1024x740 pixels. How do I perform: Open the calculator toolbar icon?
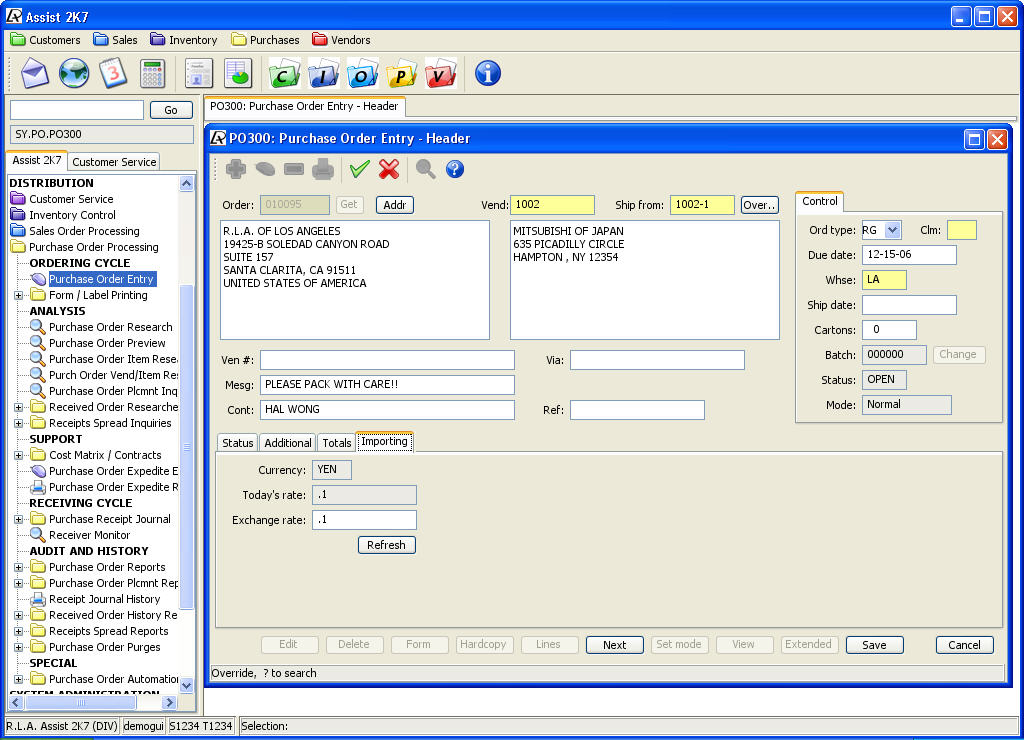(x=152, y=73)
